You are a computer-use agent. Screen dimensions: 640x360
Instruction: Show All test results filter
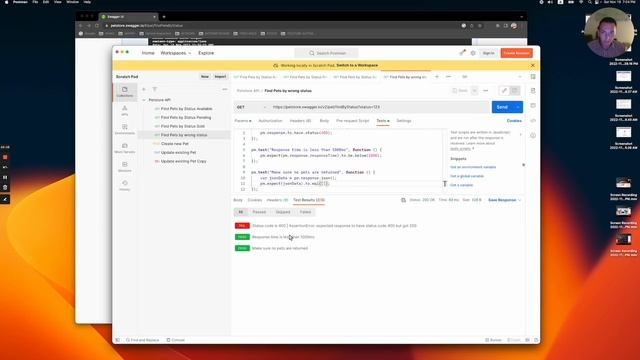click(240, 212)
